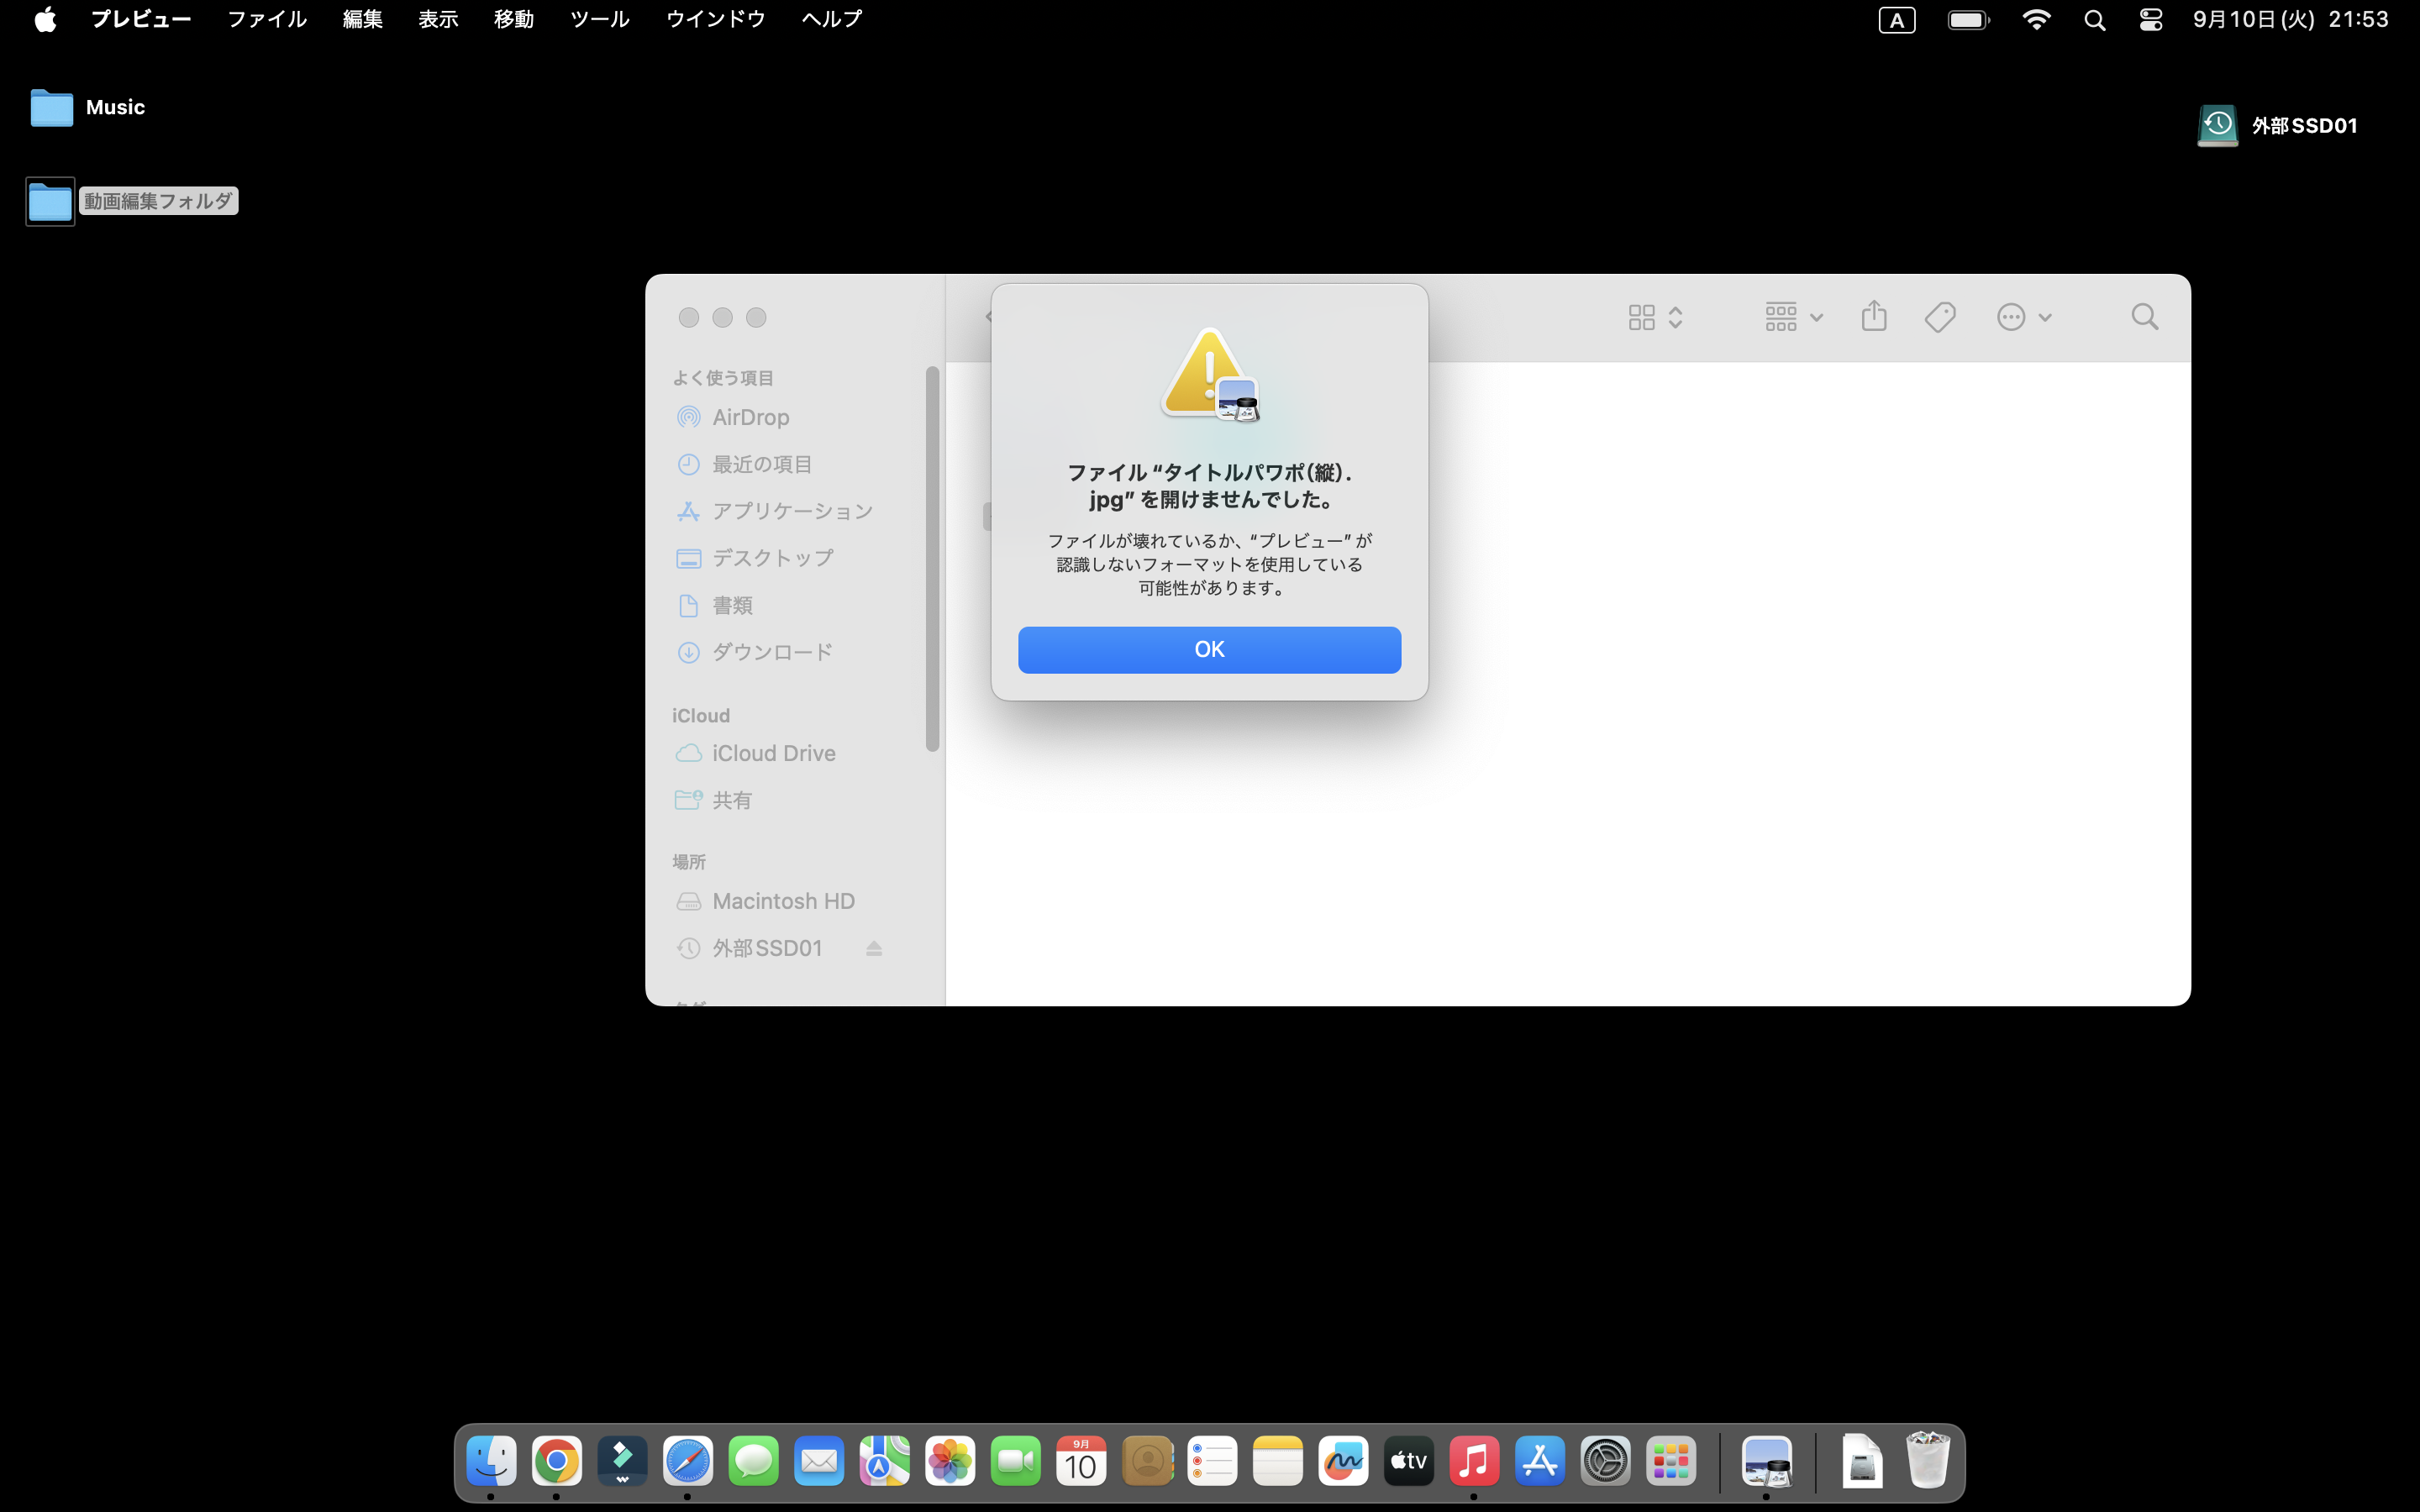
Task: Open iCloud Drive in the sidebar
Action: [773, 753]
